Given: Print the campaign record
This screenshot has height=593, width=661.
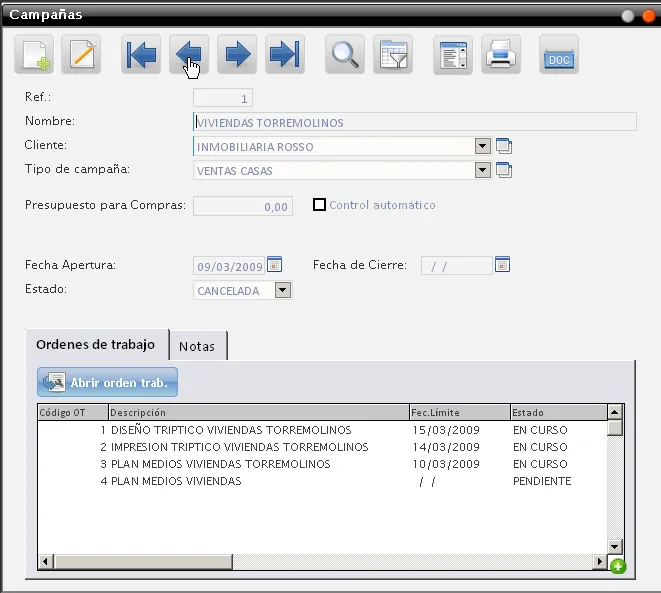Looking at the screenshot, I should (501, 54).
